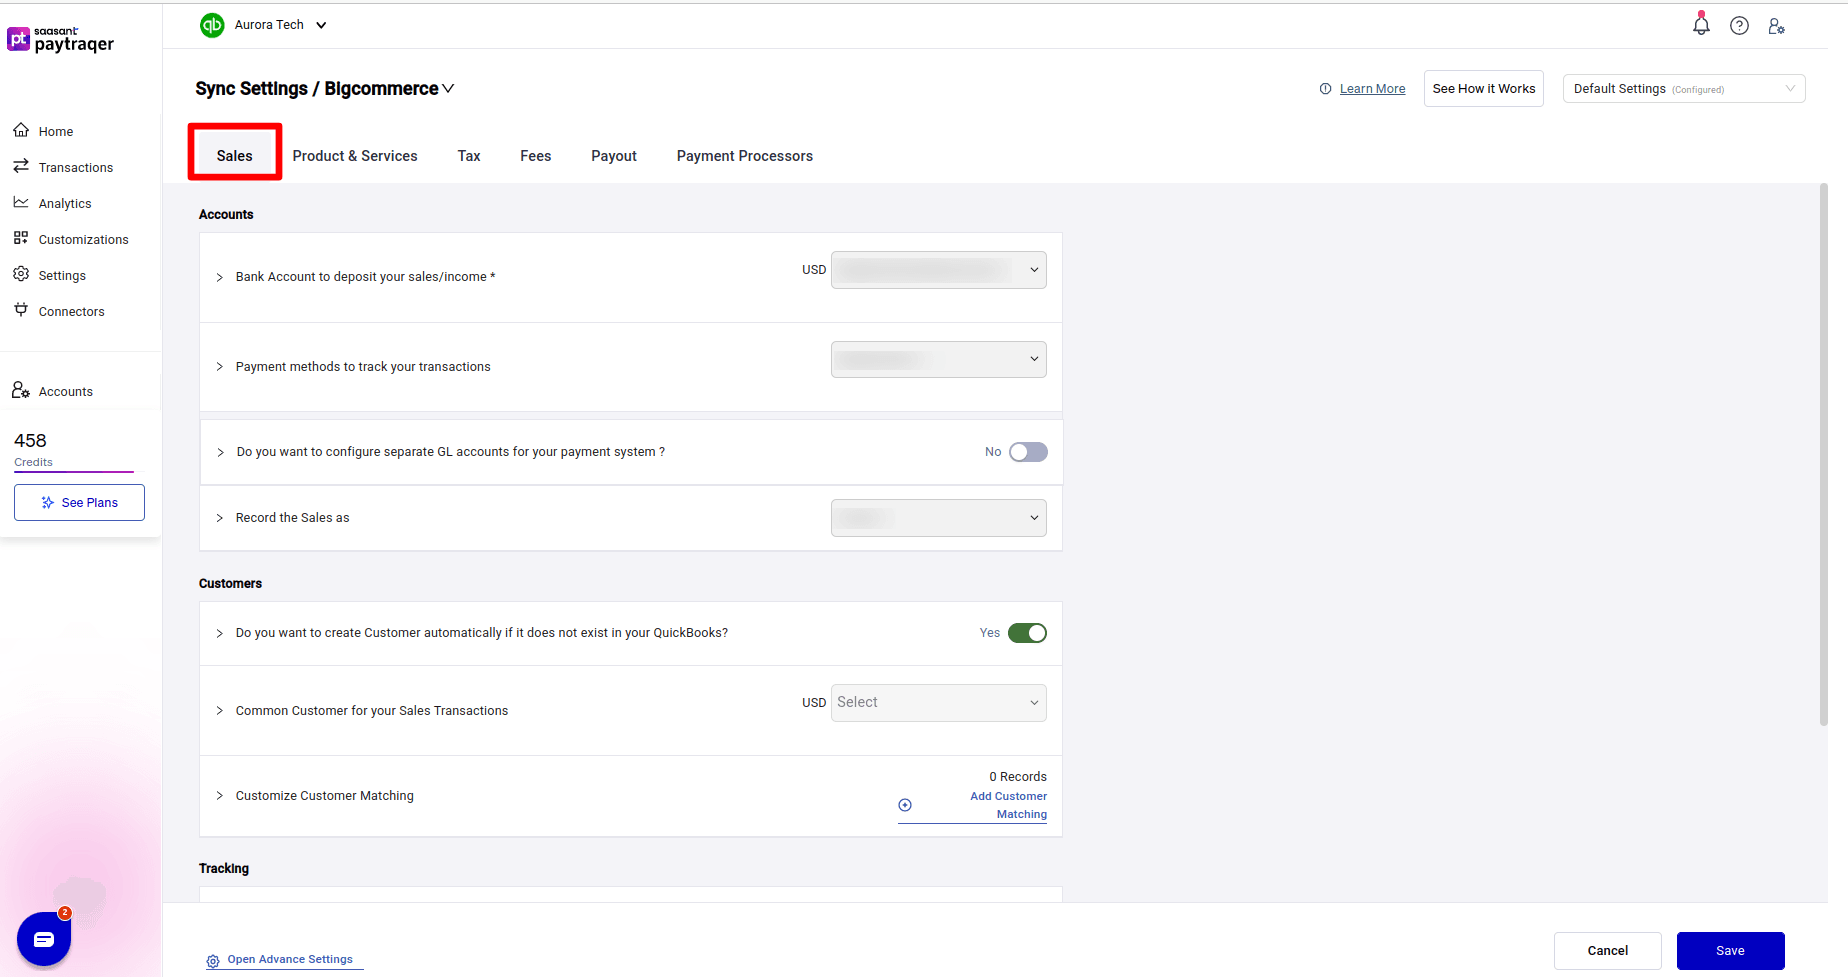Open the Analytics section
1848x977 pixels.
pyautogui.click(x=66, y=203)
